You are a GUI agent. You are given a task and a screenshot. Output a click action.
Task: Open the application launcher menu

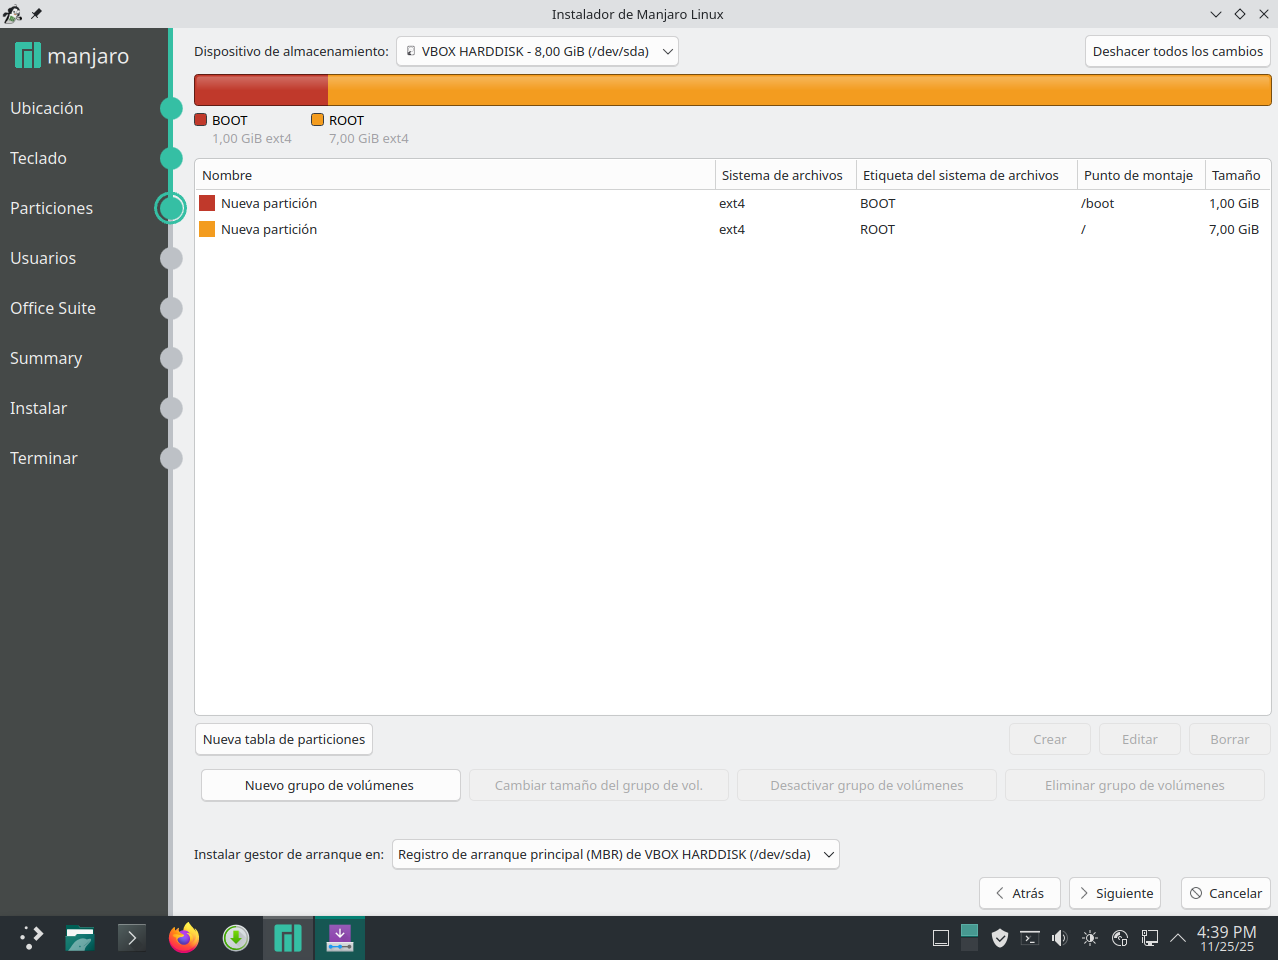point(31,938)
